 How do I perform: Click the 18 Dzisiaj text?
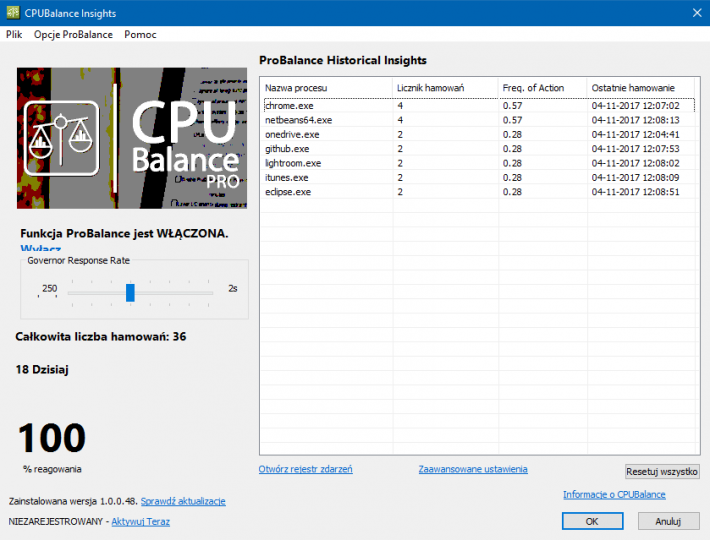42,370
